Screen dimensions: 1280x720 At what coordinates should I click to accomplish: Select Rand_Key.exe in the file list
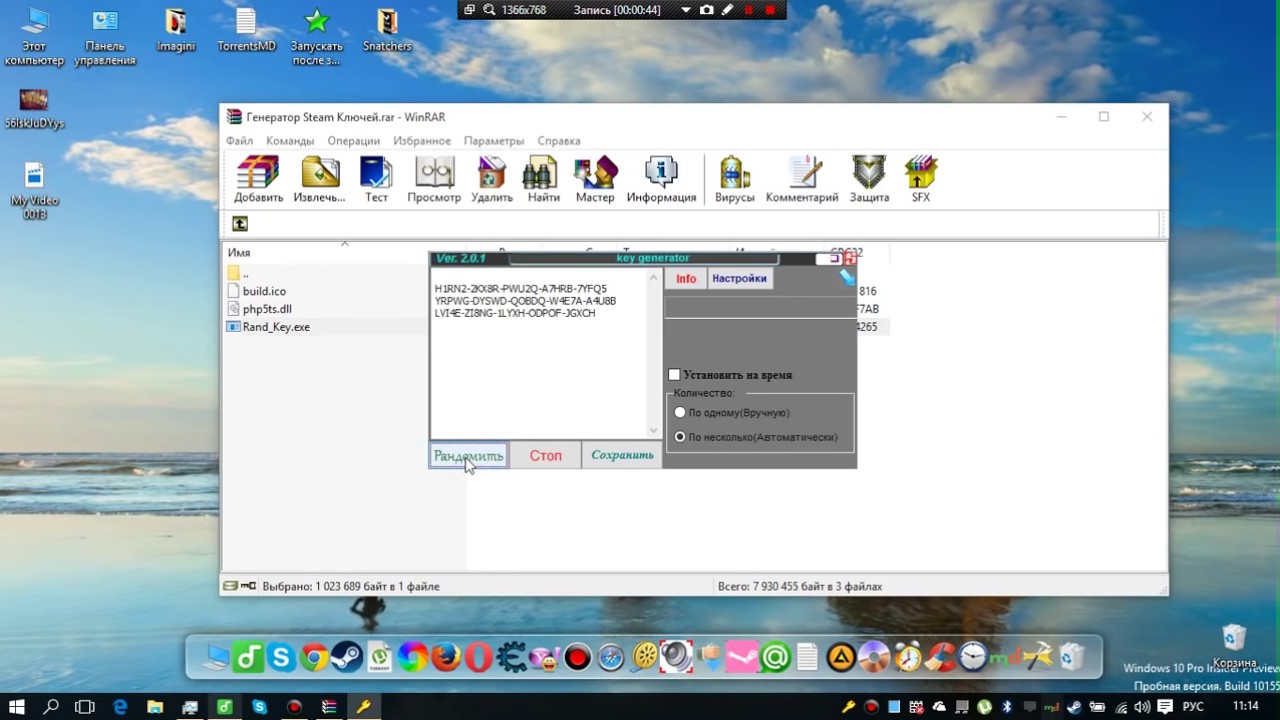(276, 327)
